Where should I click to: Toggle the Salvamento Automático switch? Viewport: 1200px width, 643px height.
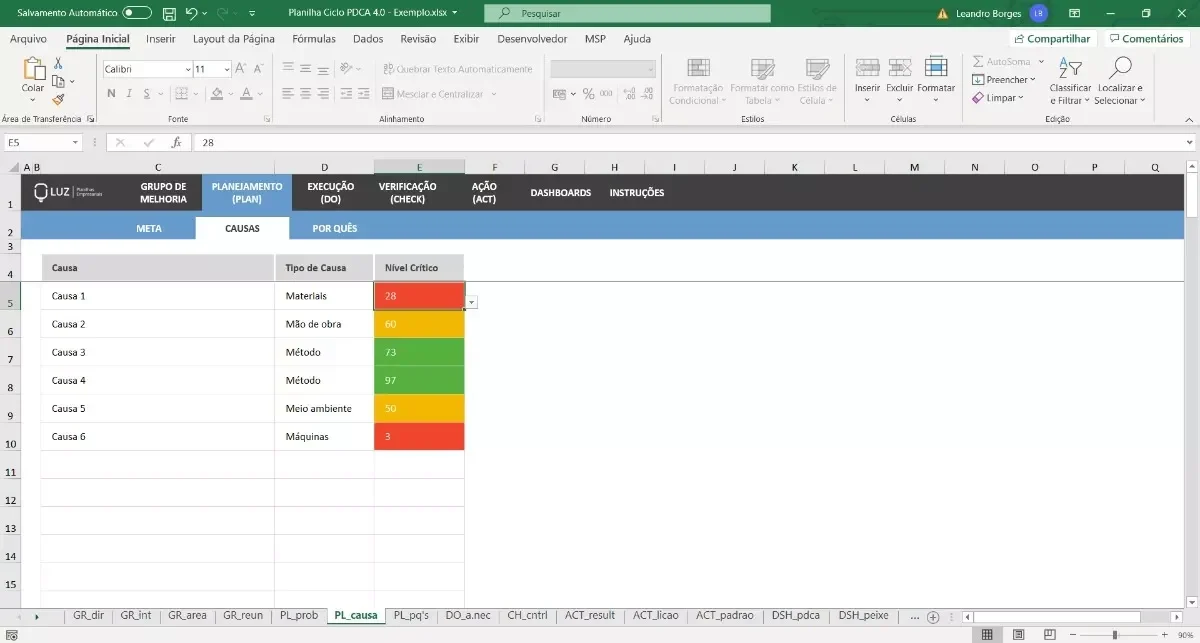137,13
